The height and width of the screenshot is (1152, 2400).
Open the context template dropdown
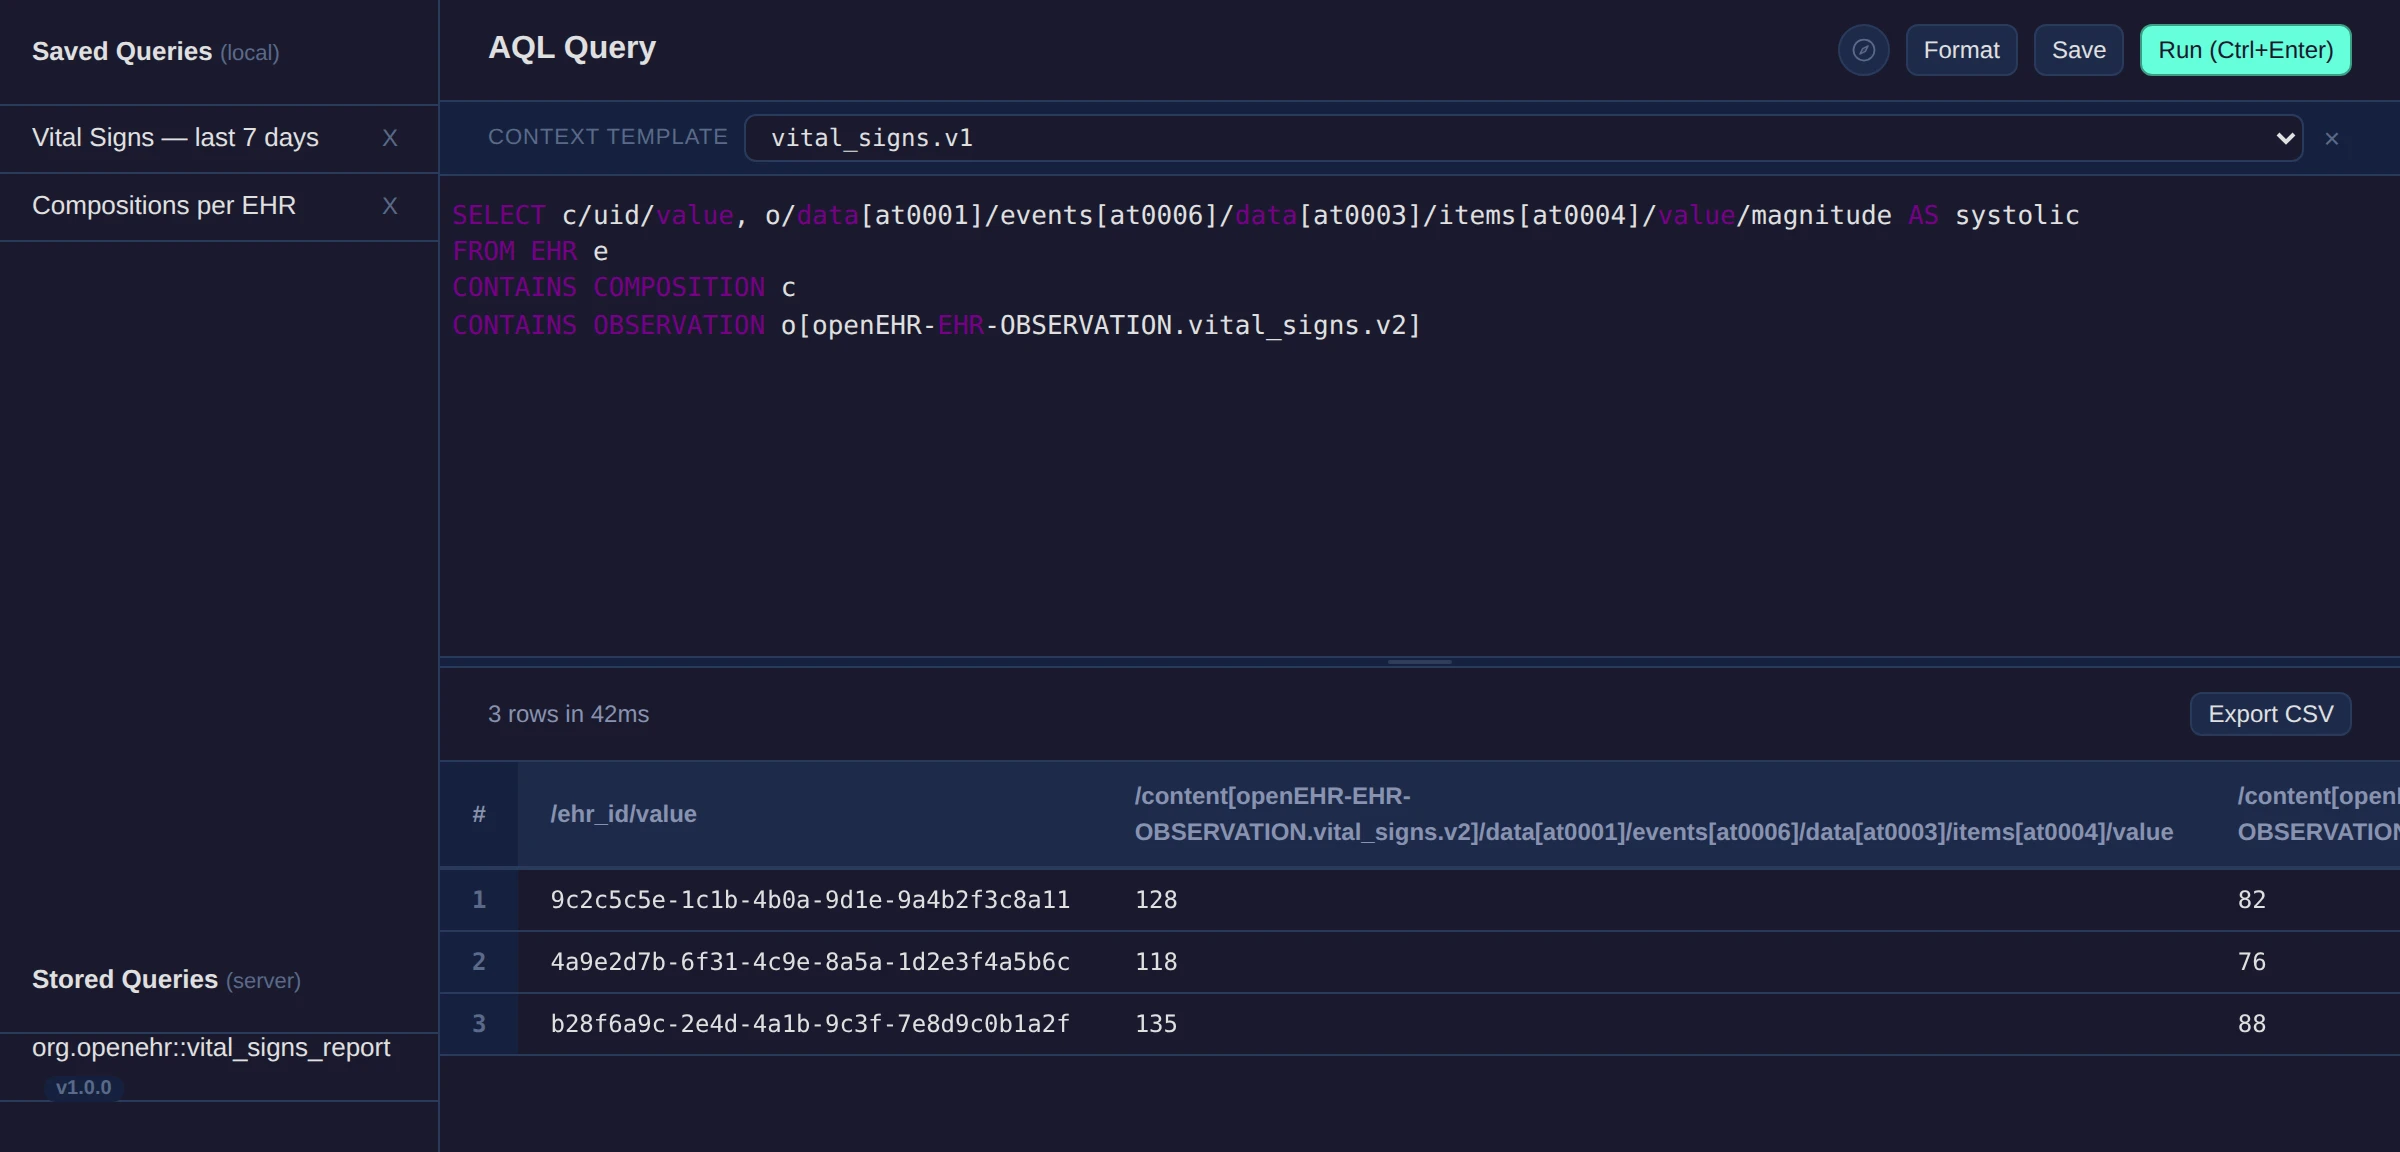(1523, 138)
